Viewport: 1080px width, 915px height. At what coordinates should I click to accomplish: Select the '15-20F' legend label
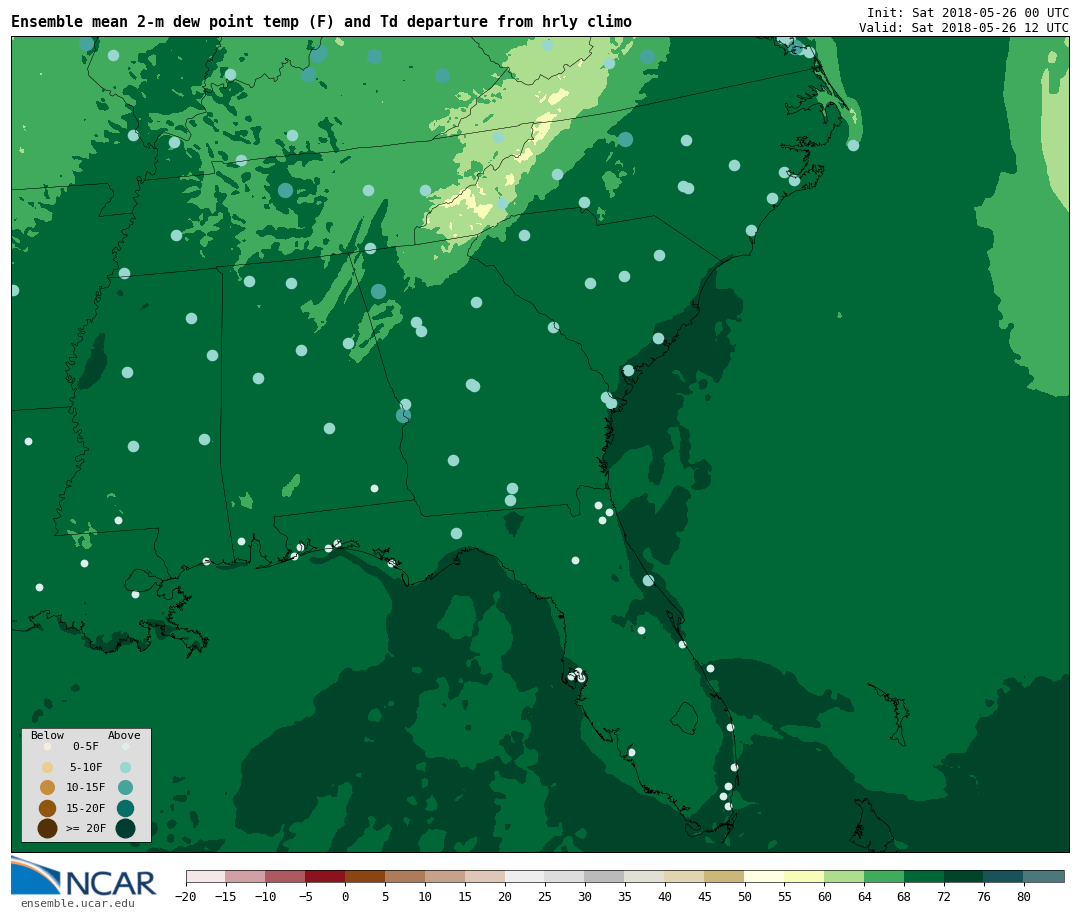coord(85,808)
